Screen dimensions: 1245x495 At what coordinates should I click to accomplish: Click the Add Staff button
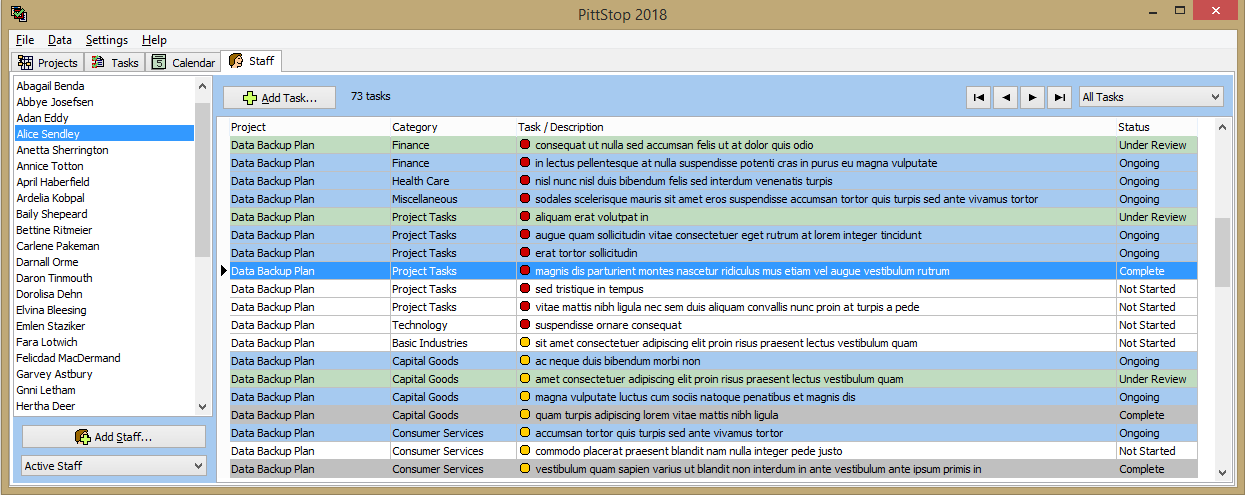point(114,437)
